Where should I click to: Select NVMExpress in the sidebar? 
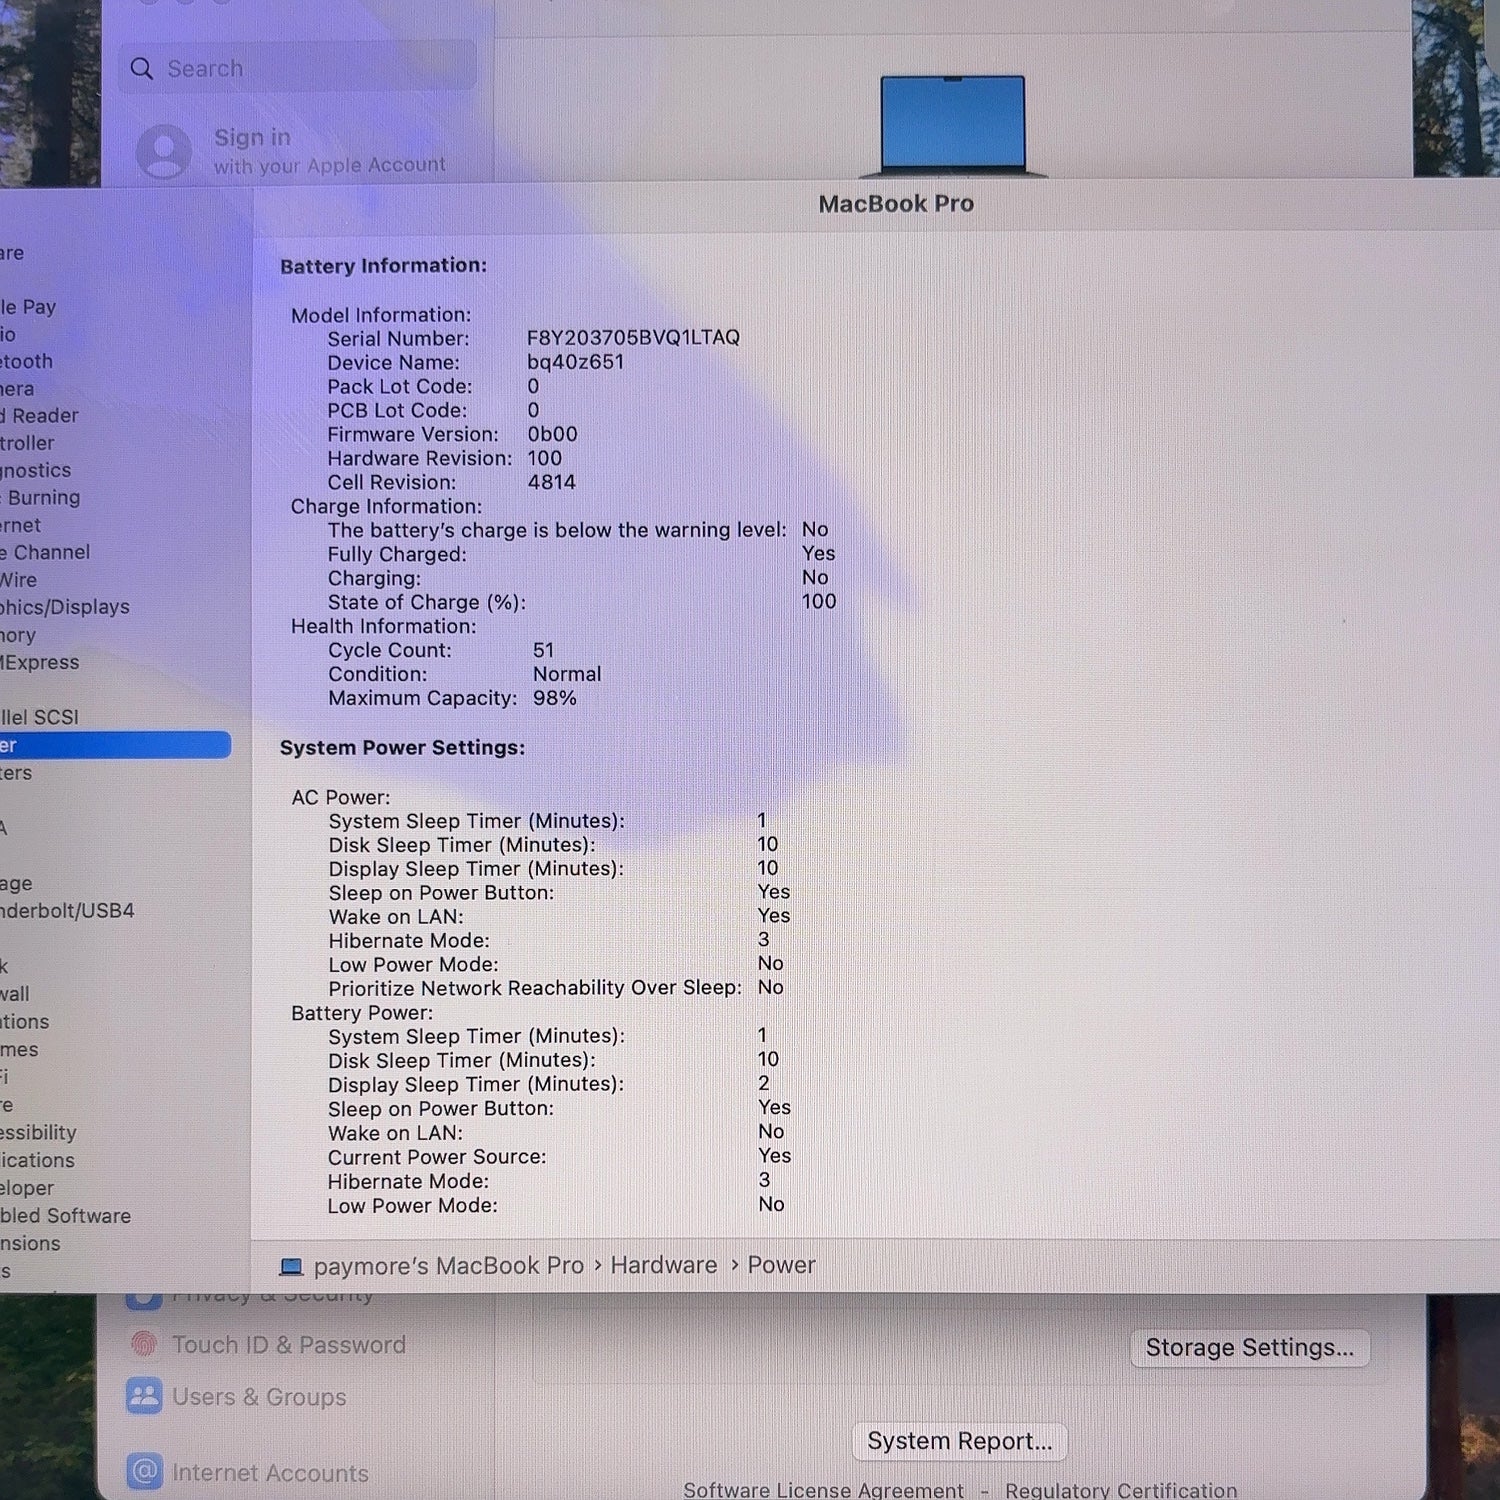tap(40, 662)
